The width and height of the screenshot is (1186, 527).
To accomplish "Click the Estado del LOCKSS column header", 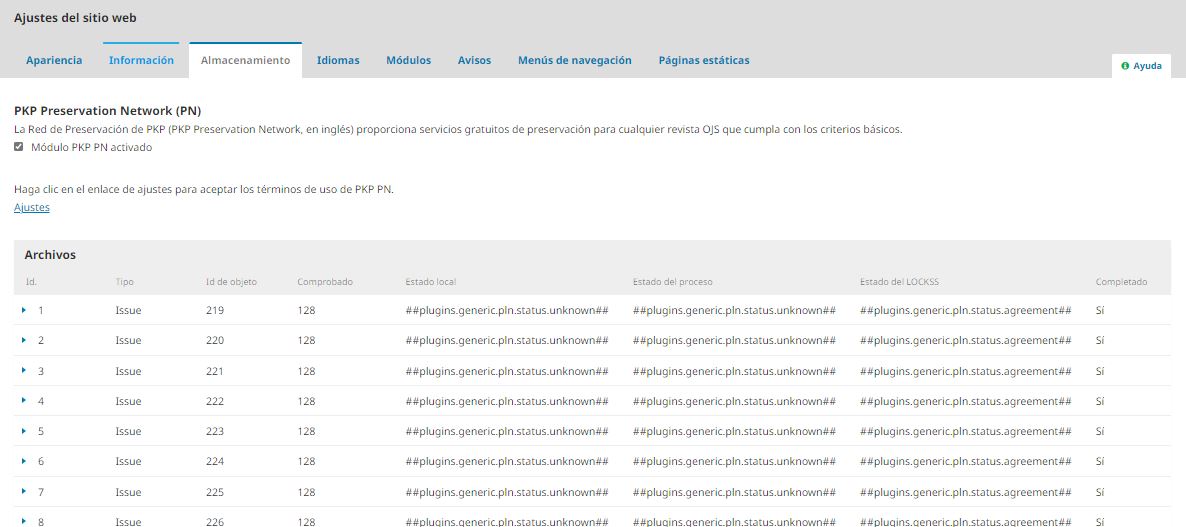I will 899,282.
